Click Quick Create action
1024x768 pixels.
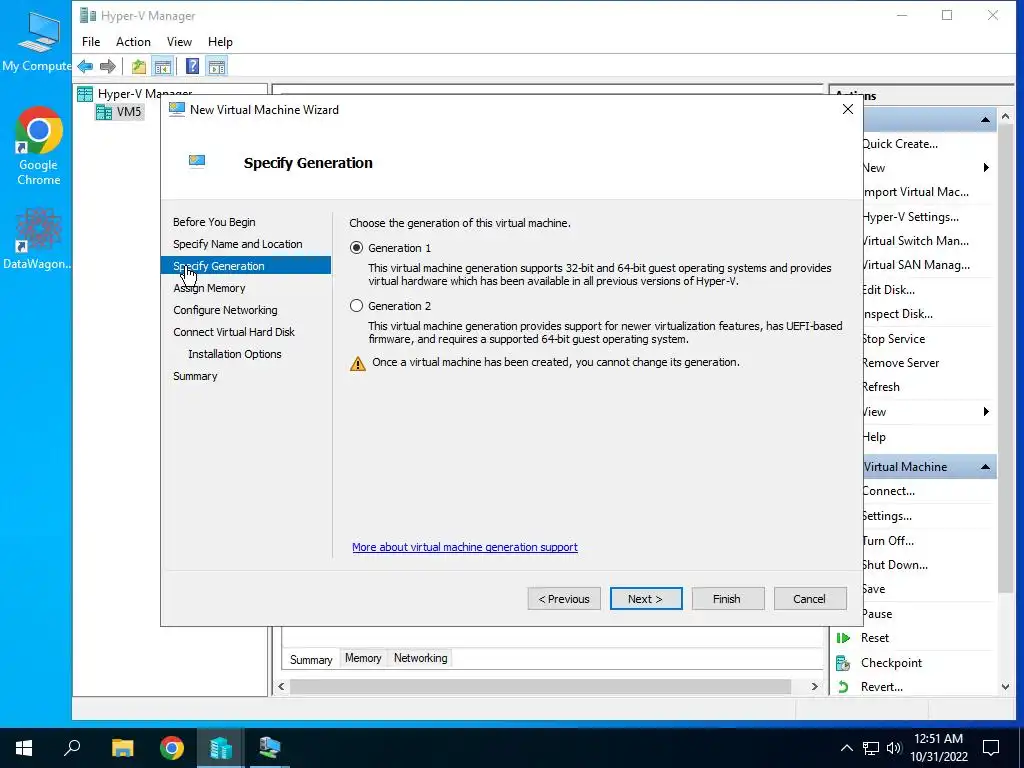tap(899, 144)
